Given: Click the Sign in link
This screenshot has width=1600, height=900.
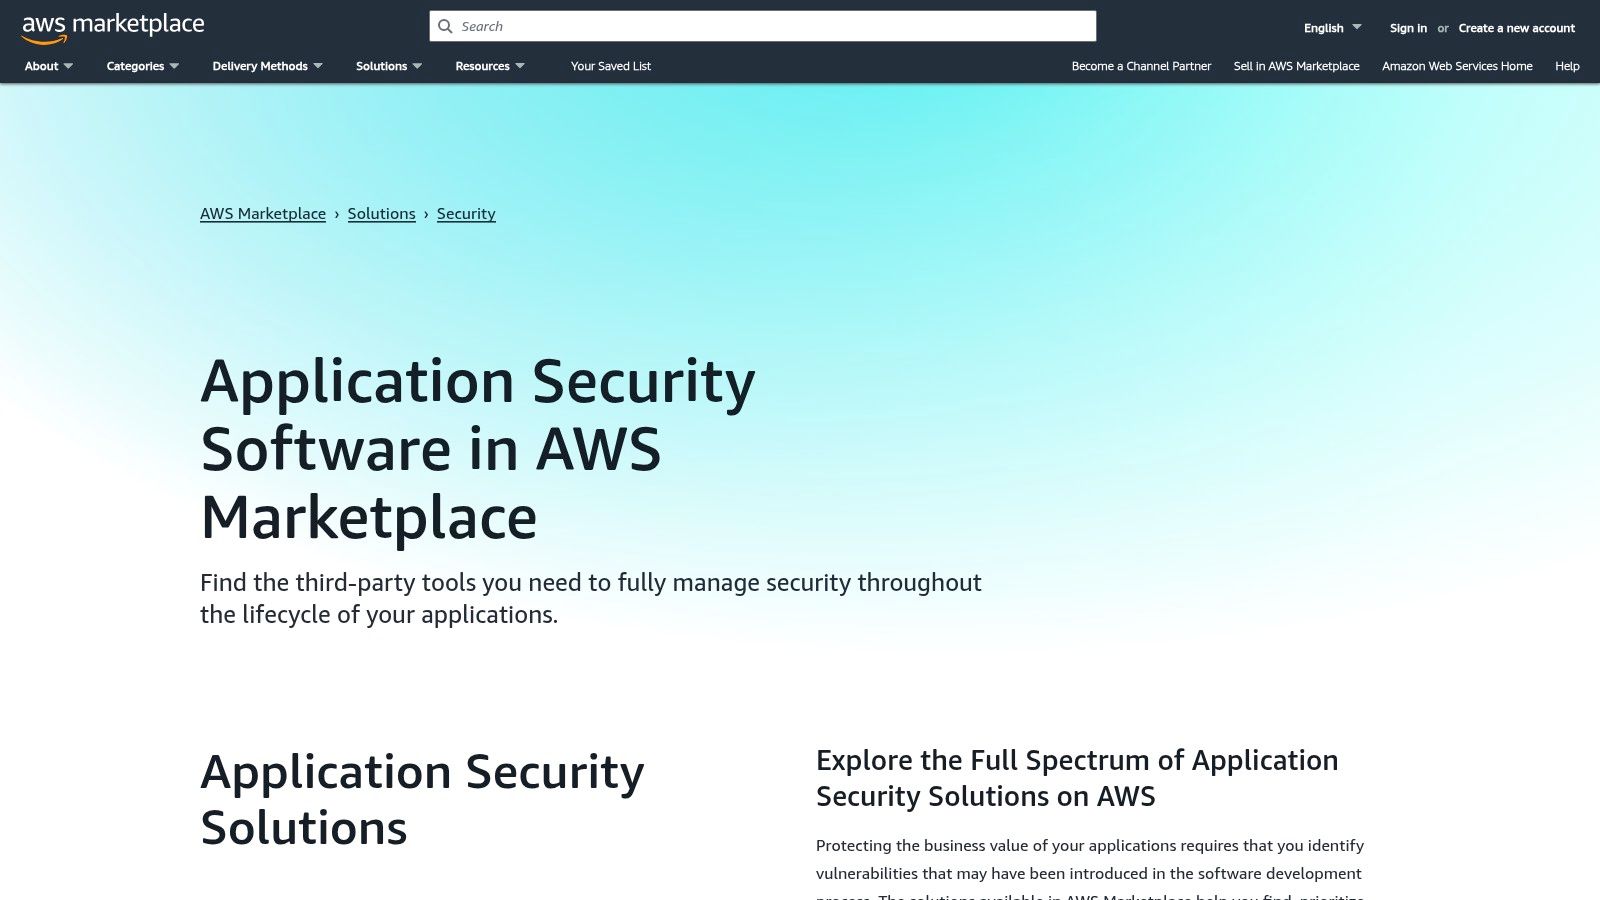Looking at the screenshot, I should (1408, 28).
